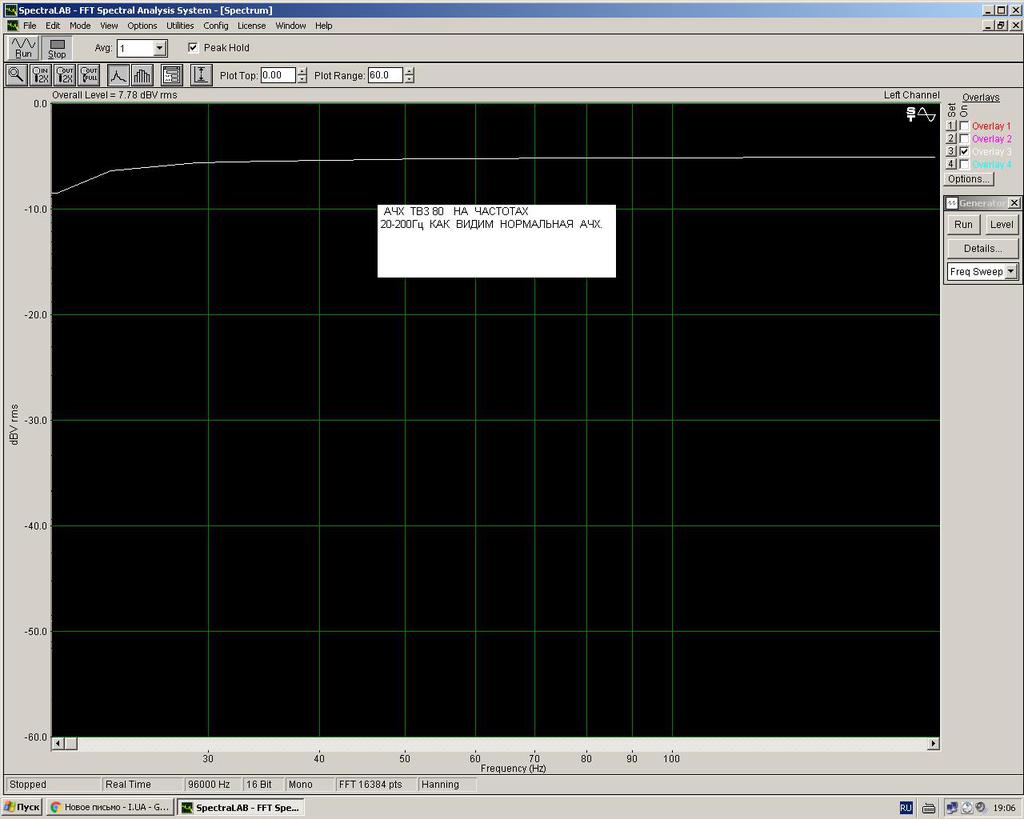Click the Generator Level button
Viewport: 1024px width, 819px height.
tap(1001, 224)
